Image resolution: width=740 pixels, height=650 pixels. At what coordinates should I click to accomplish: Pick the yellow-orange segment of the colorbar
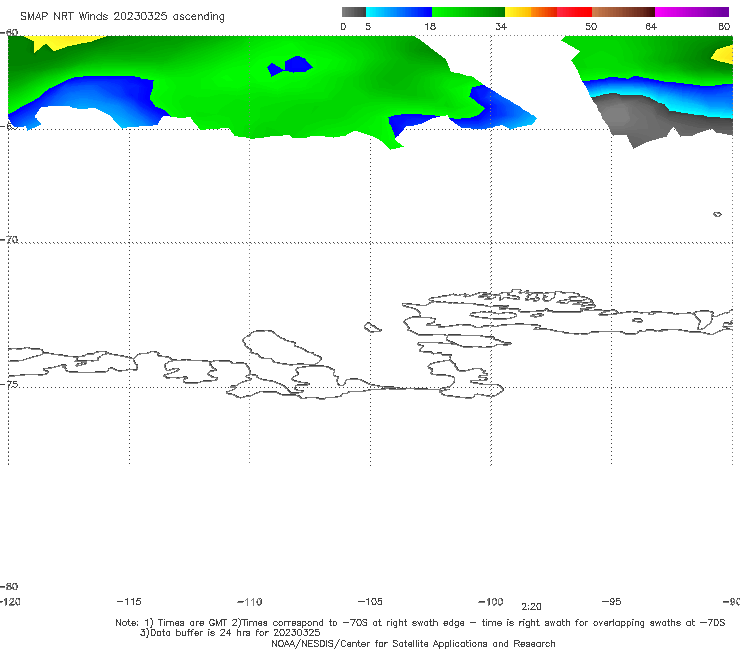point(531,12)
